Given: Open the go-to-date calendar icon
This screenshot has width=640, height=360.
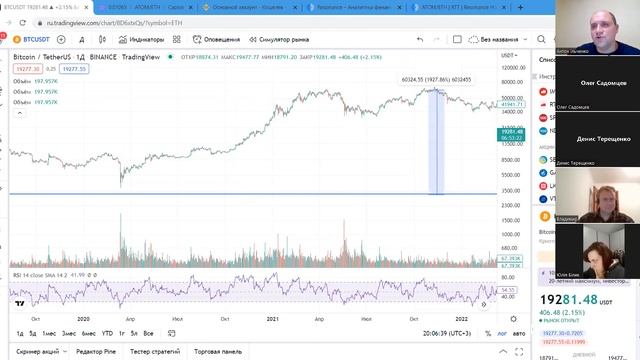Looking at the screenshot, I should coord(172,333).
